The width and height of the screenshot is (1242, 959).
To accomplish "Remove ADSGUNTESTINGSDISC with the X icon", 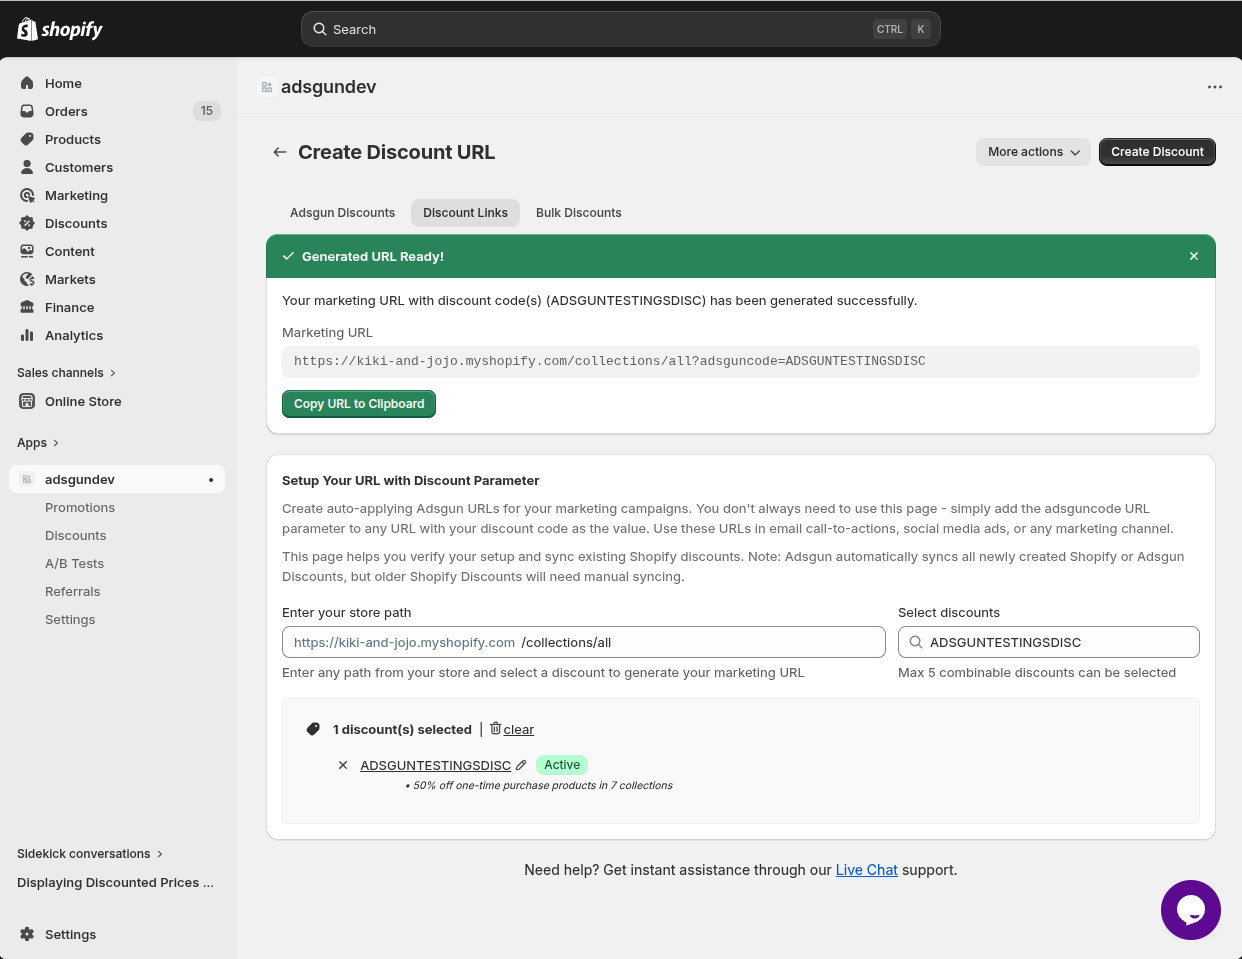I will tap(343, 765).
